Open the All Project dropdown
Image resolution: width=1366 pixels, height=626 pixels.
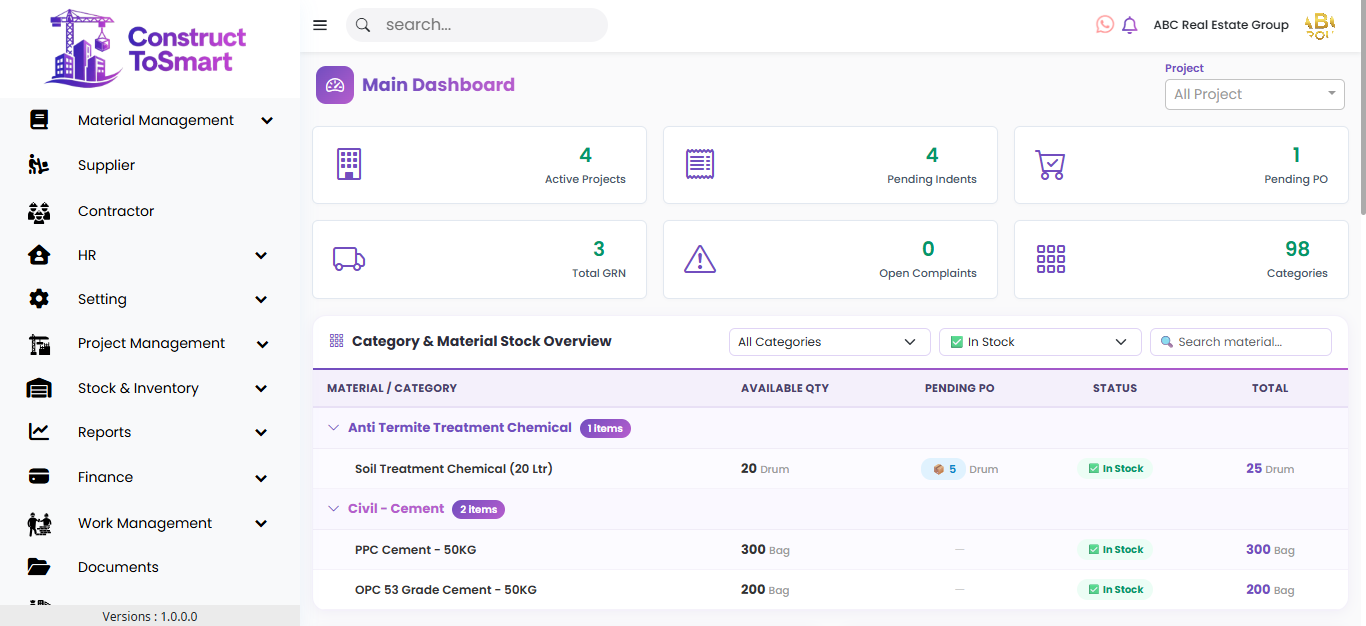1255,94
